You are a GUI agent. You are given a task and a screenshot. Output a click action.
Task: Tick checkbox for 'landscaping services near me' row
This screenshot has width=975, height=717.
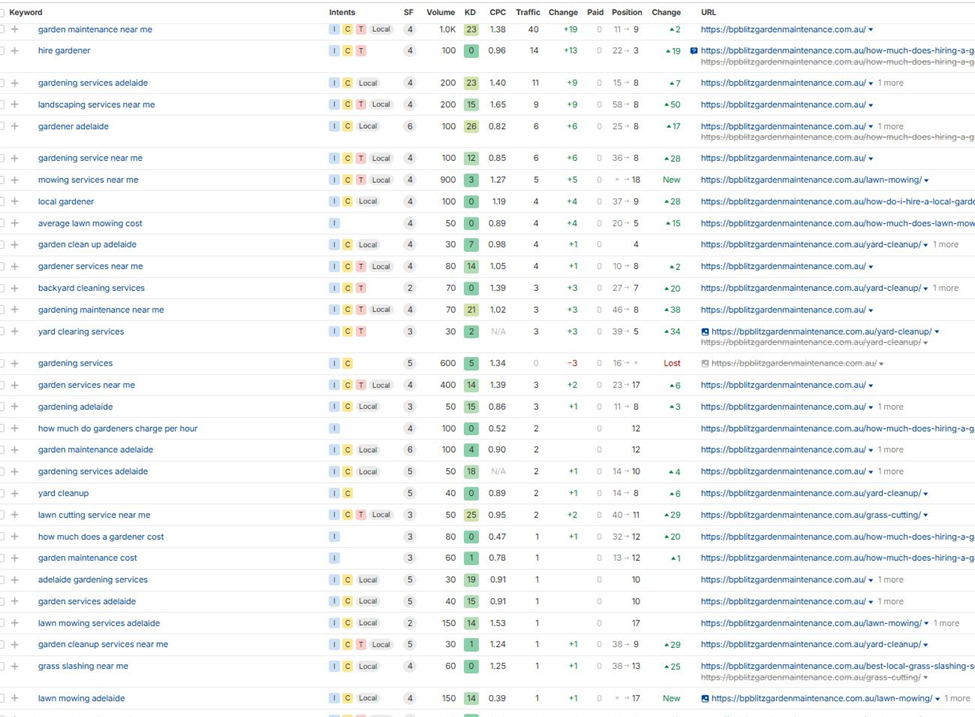(2, 105)
